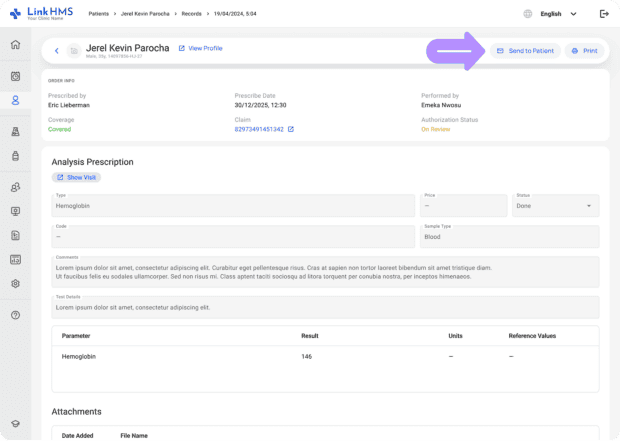Click the logout icon in top bar

[x=604, y=14]
